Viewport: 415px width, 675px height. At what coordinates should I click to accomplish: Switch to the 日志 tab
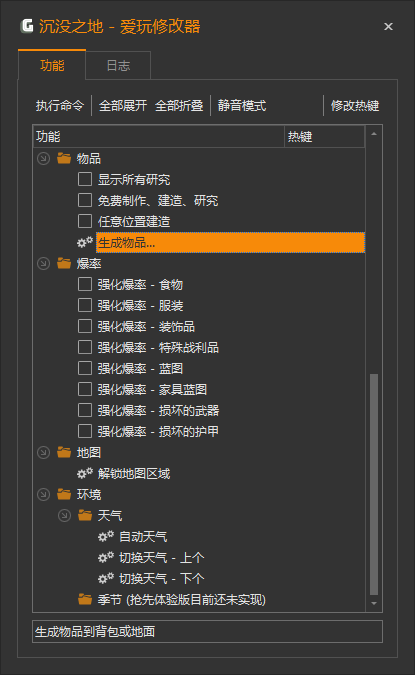coord(118,66)
